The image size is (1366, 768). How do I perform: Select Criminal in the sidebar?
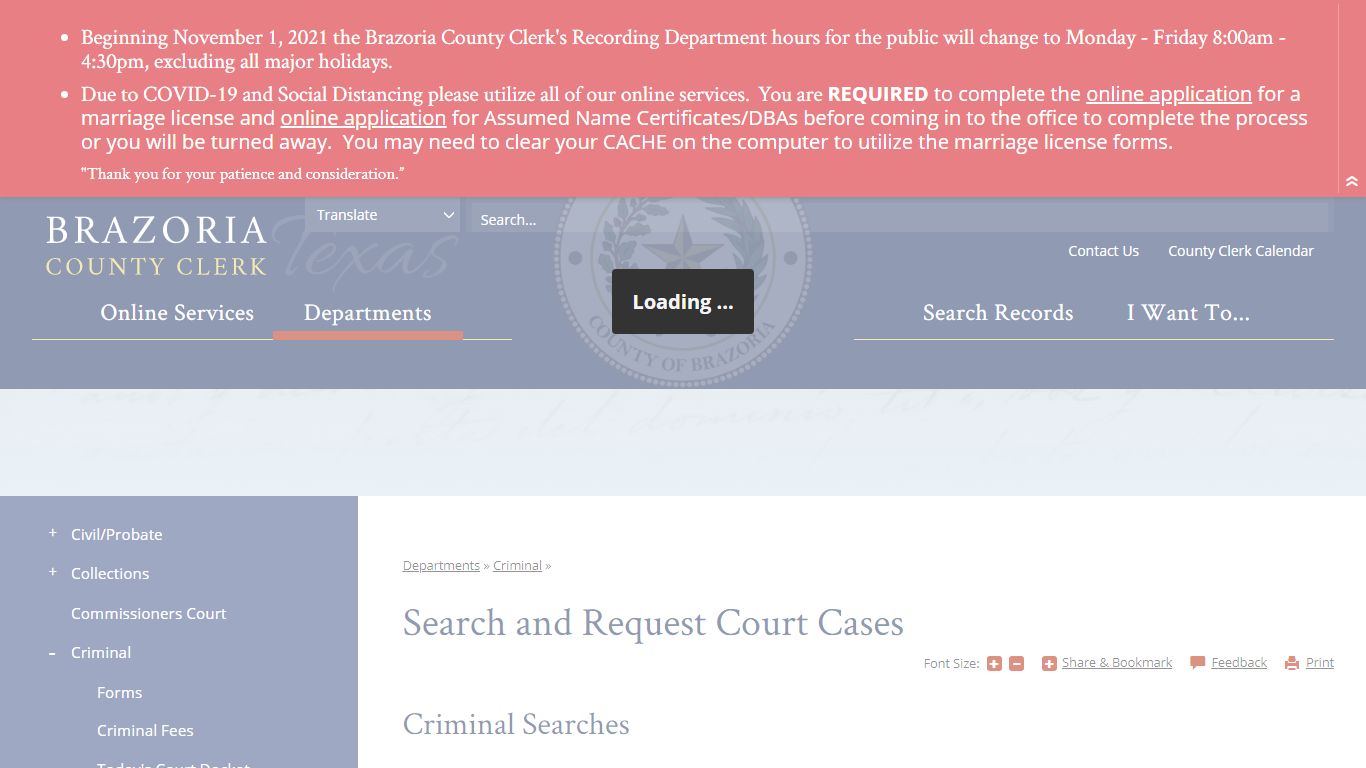pyautogui.click(x=101, y=652)
